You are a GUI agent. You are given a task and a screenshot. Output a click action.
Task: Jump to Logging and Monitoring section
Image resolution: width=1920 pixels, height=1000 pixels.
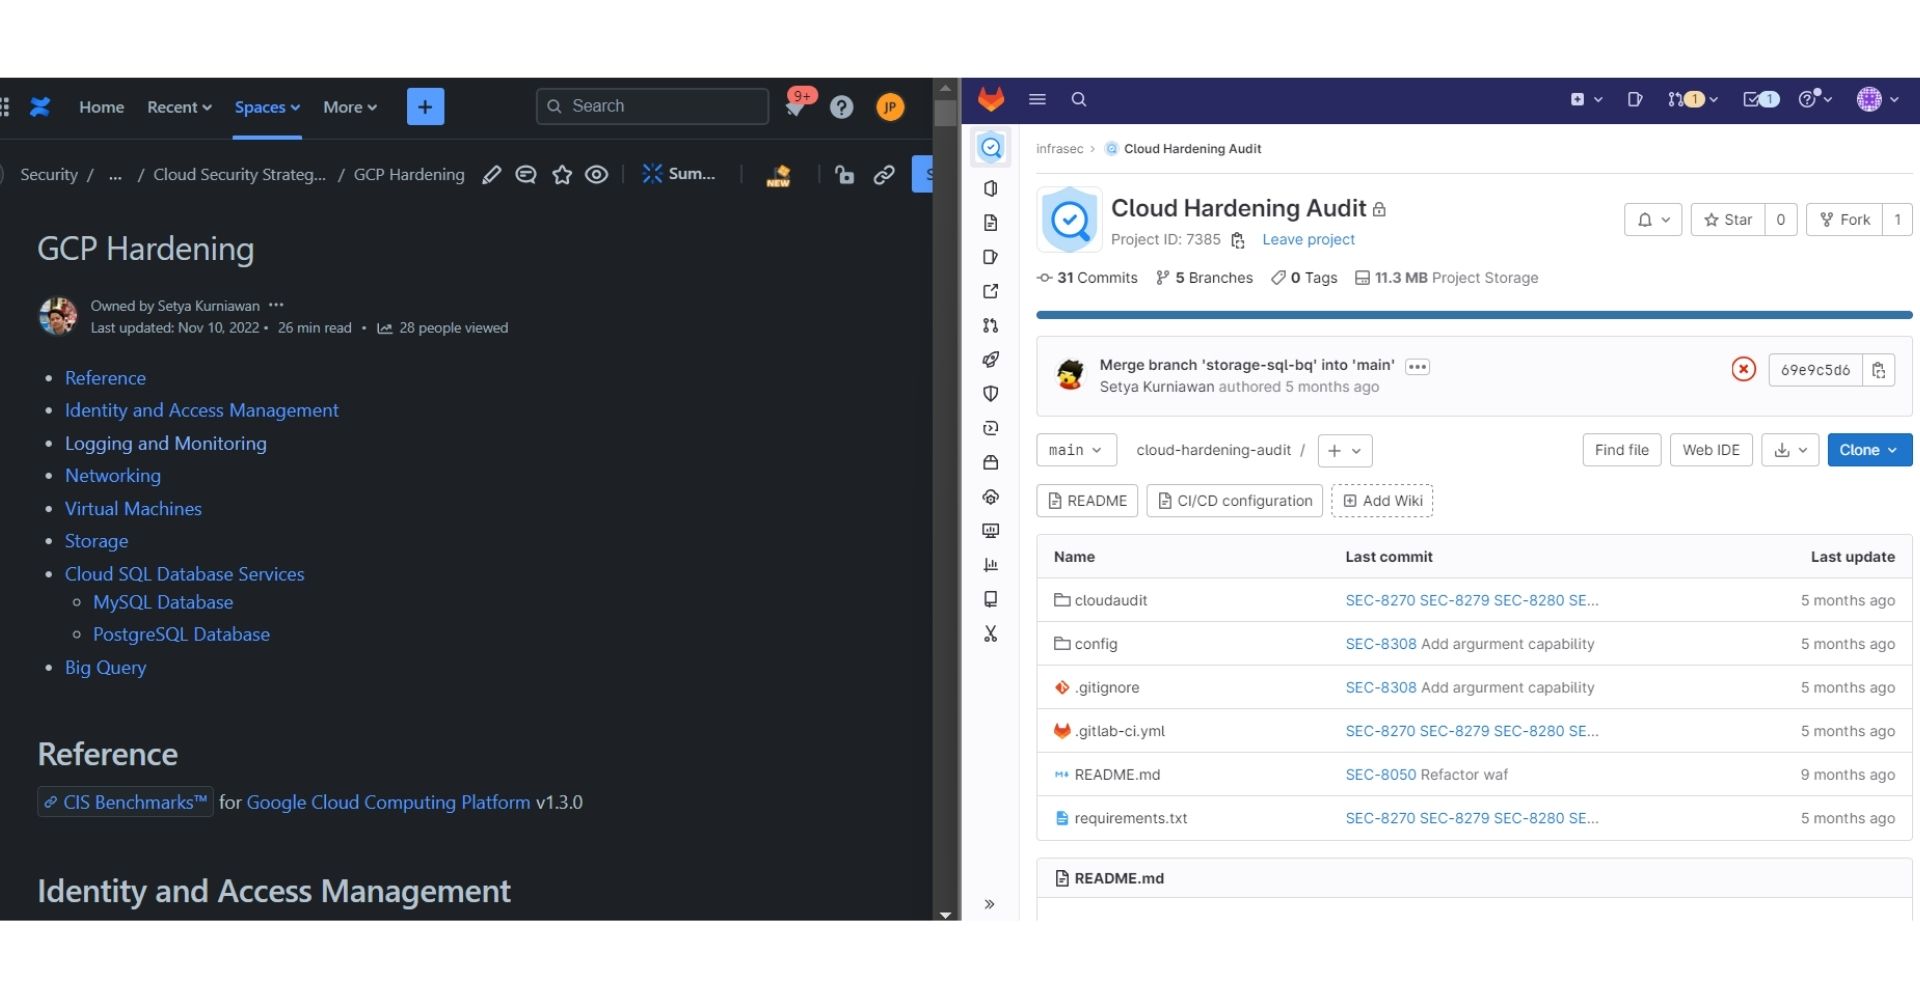click(x=166, y=444)
